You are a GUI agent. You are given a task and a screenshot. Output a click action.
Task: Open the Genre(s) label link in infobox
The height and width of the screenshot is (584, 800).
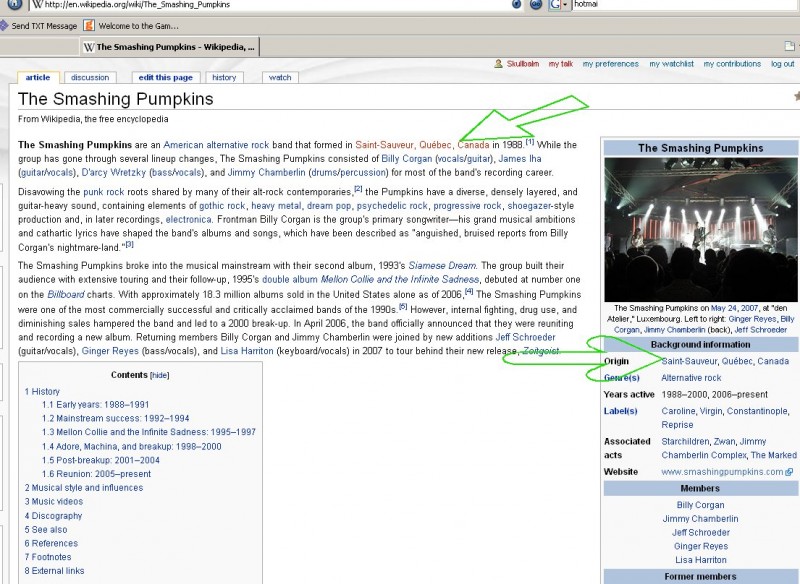click(621, 378)
